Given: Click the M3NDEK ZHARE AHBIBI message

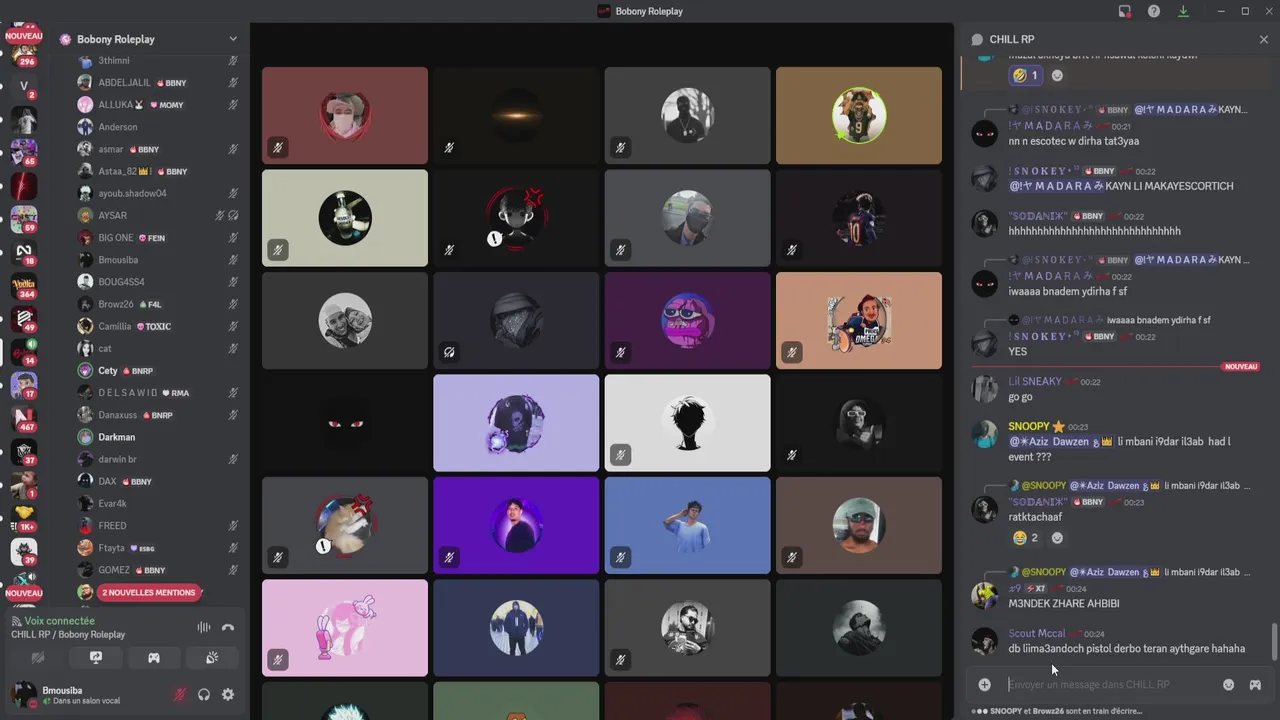Looking at the screenshot, I should 1064,604.
